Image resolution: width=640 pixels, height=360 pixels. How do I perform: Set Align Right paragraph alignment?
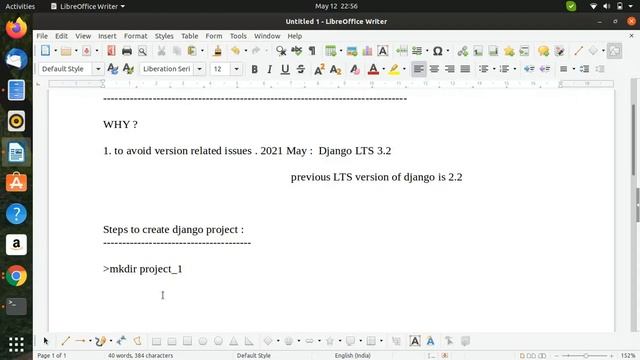click(450, 69)
